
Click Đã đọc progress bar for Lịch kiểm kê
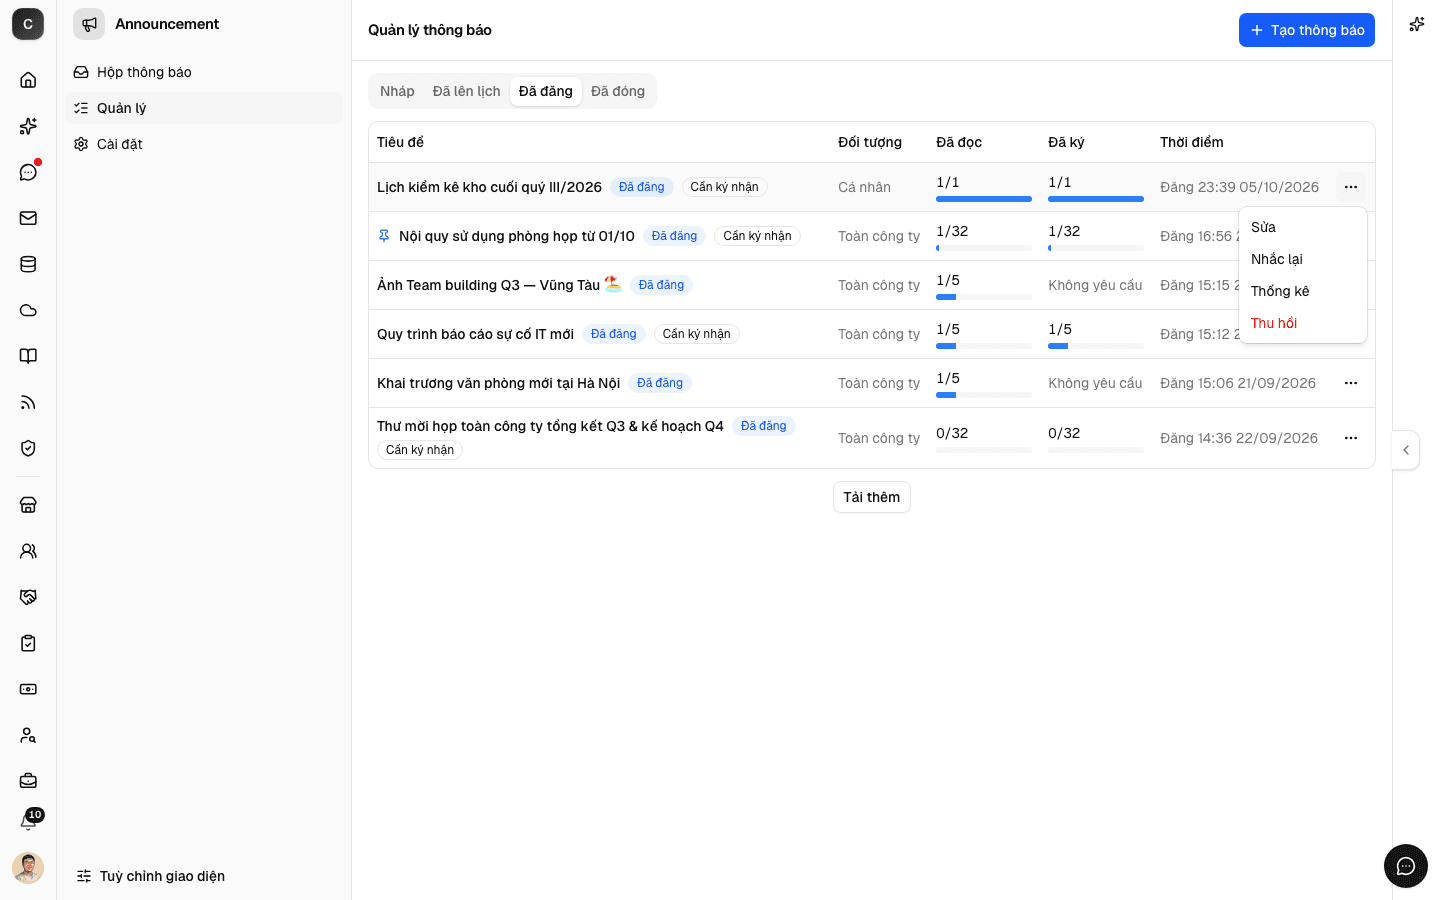click(x=984, y=199)
